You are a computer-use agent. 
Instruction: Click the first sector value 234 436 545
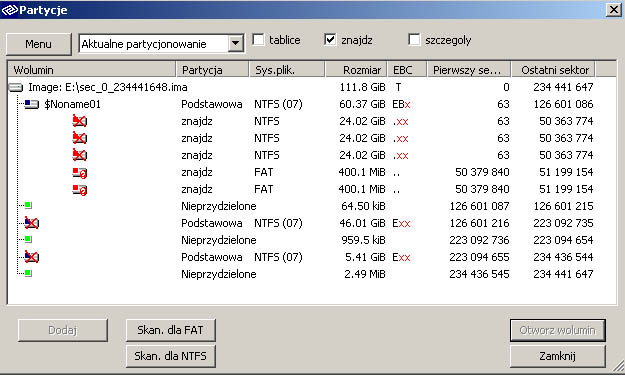pos(480,274)
